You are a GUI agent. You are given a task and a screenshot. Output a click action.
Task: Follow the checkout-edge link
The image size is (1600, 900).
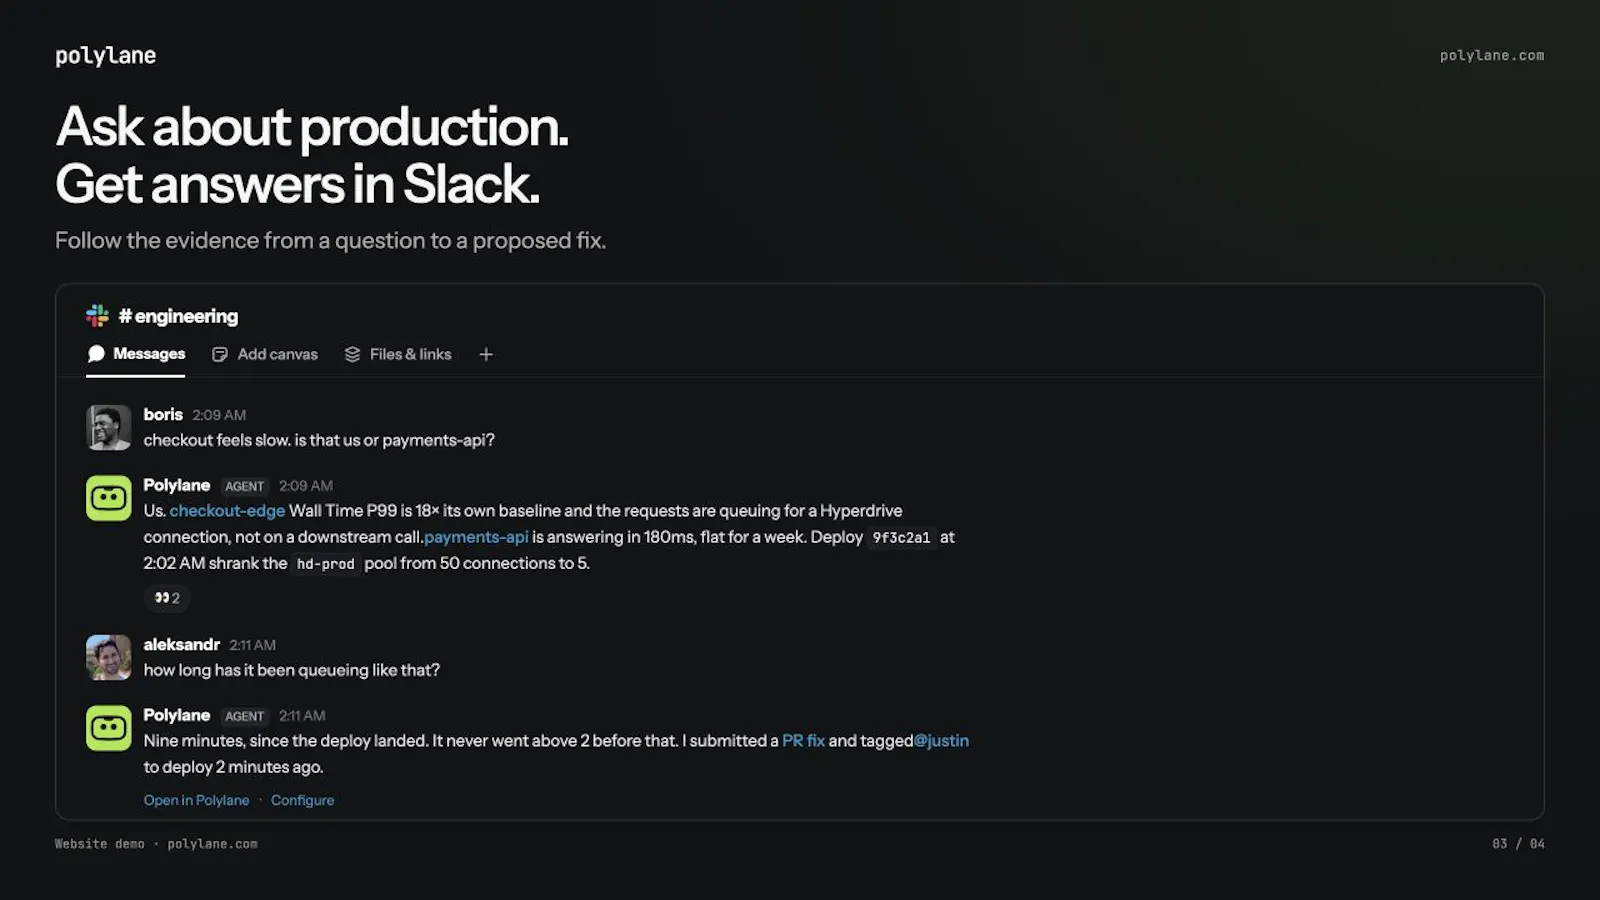227,511
